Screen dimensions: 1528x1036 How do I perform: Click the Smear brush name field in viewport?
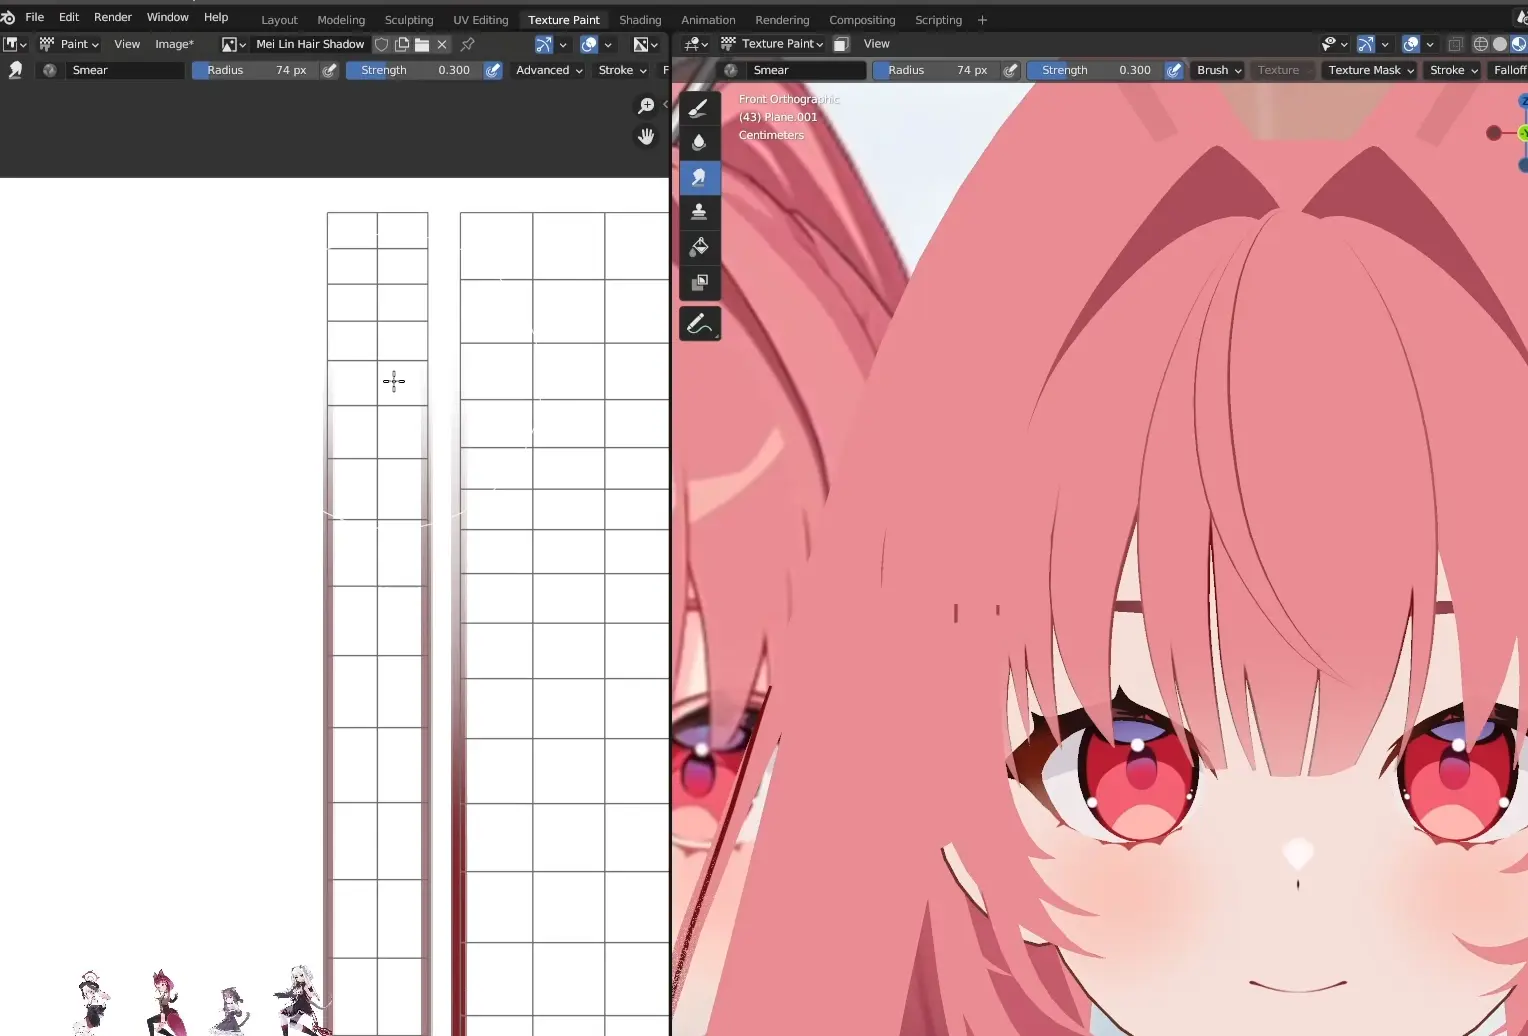point(805,70)
